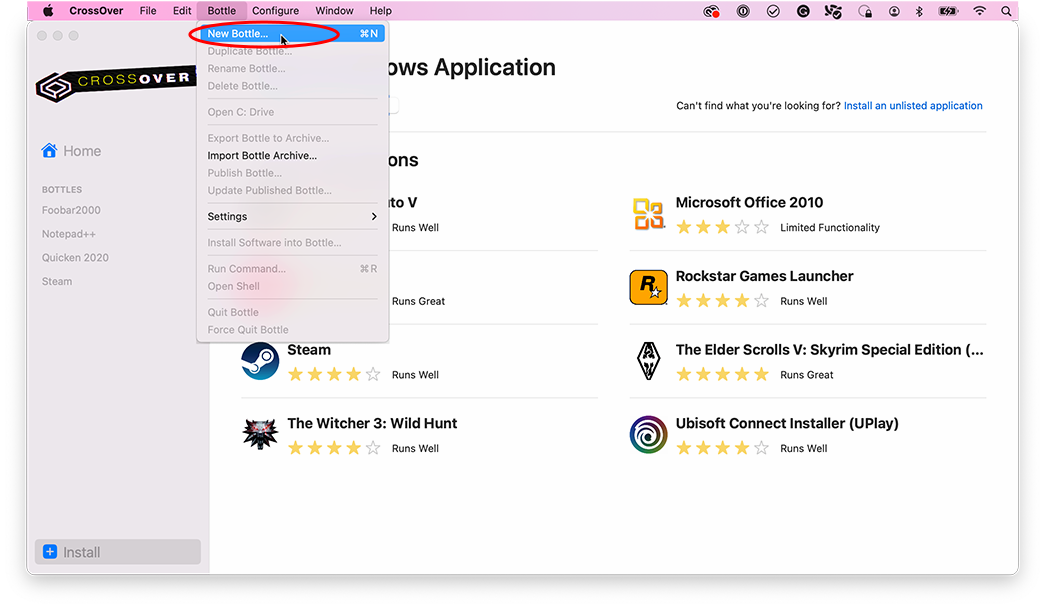
Task: Click the battery status indicator
Action: click(948, 11)
